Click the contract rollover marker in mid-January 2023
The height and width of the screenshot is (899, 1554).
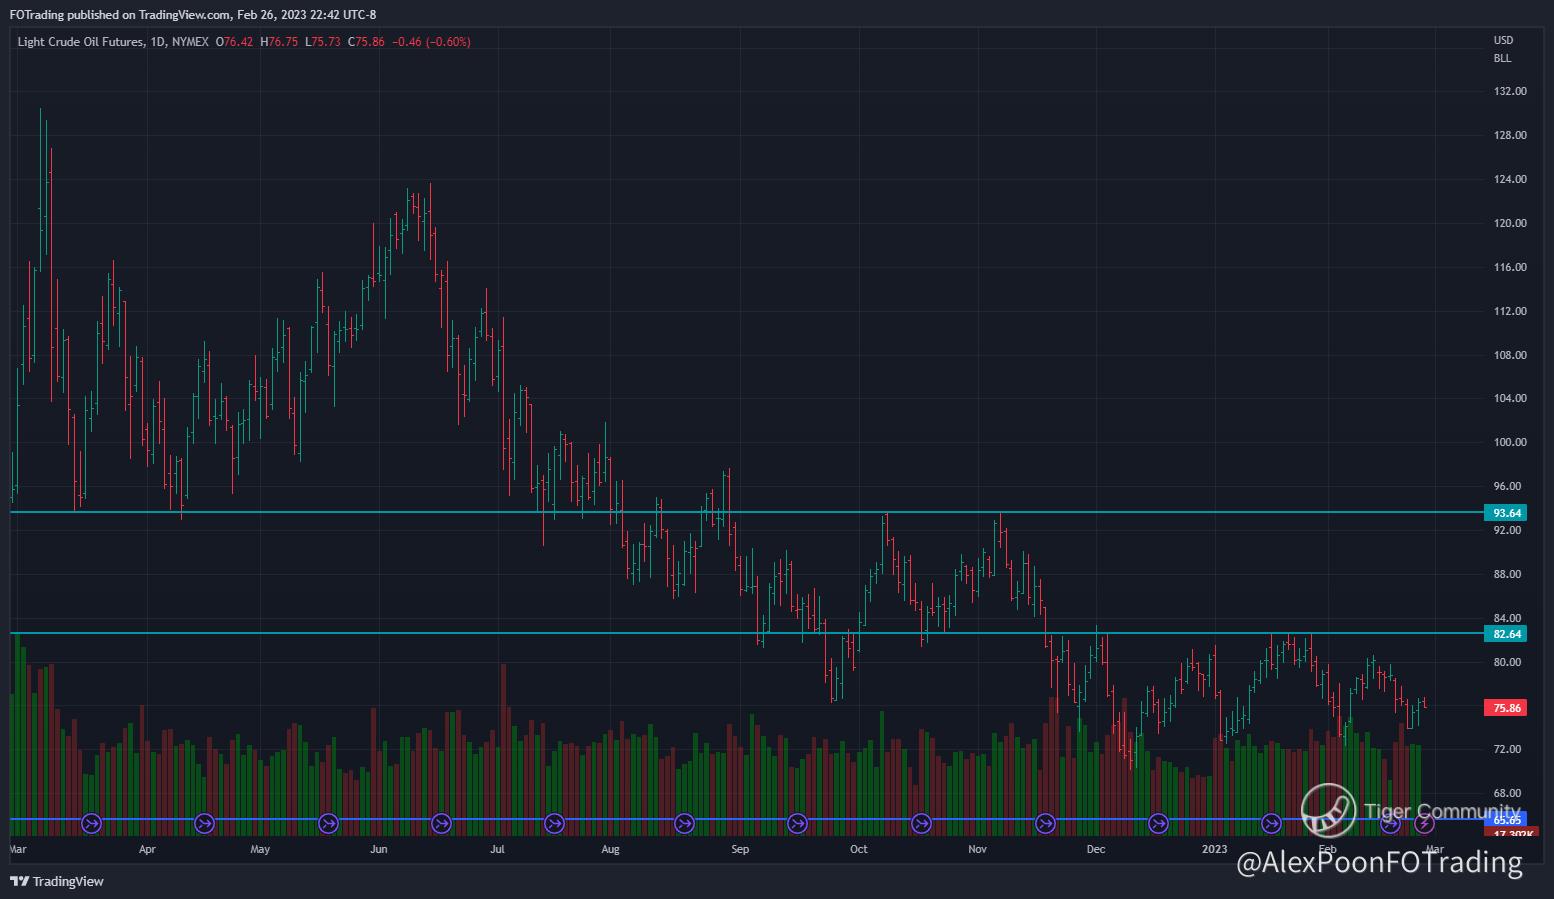(x=1271, y=824)
